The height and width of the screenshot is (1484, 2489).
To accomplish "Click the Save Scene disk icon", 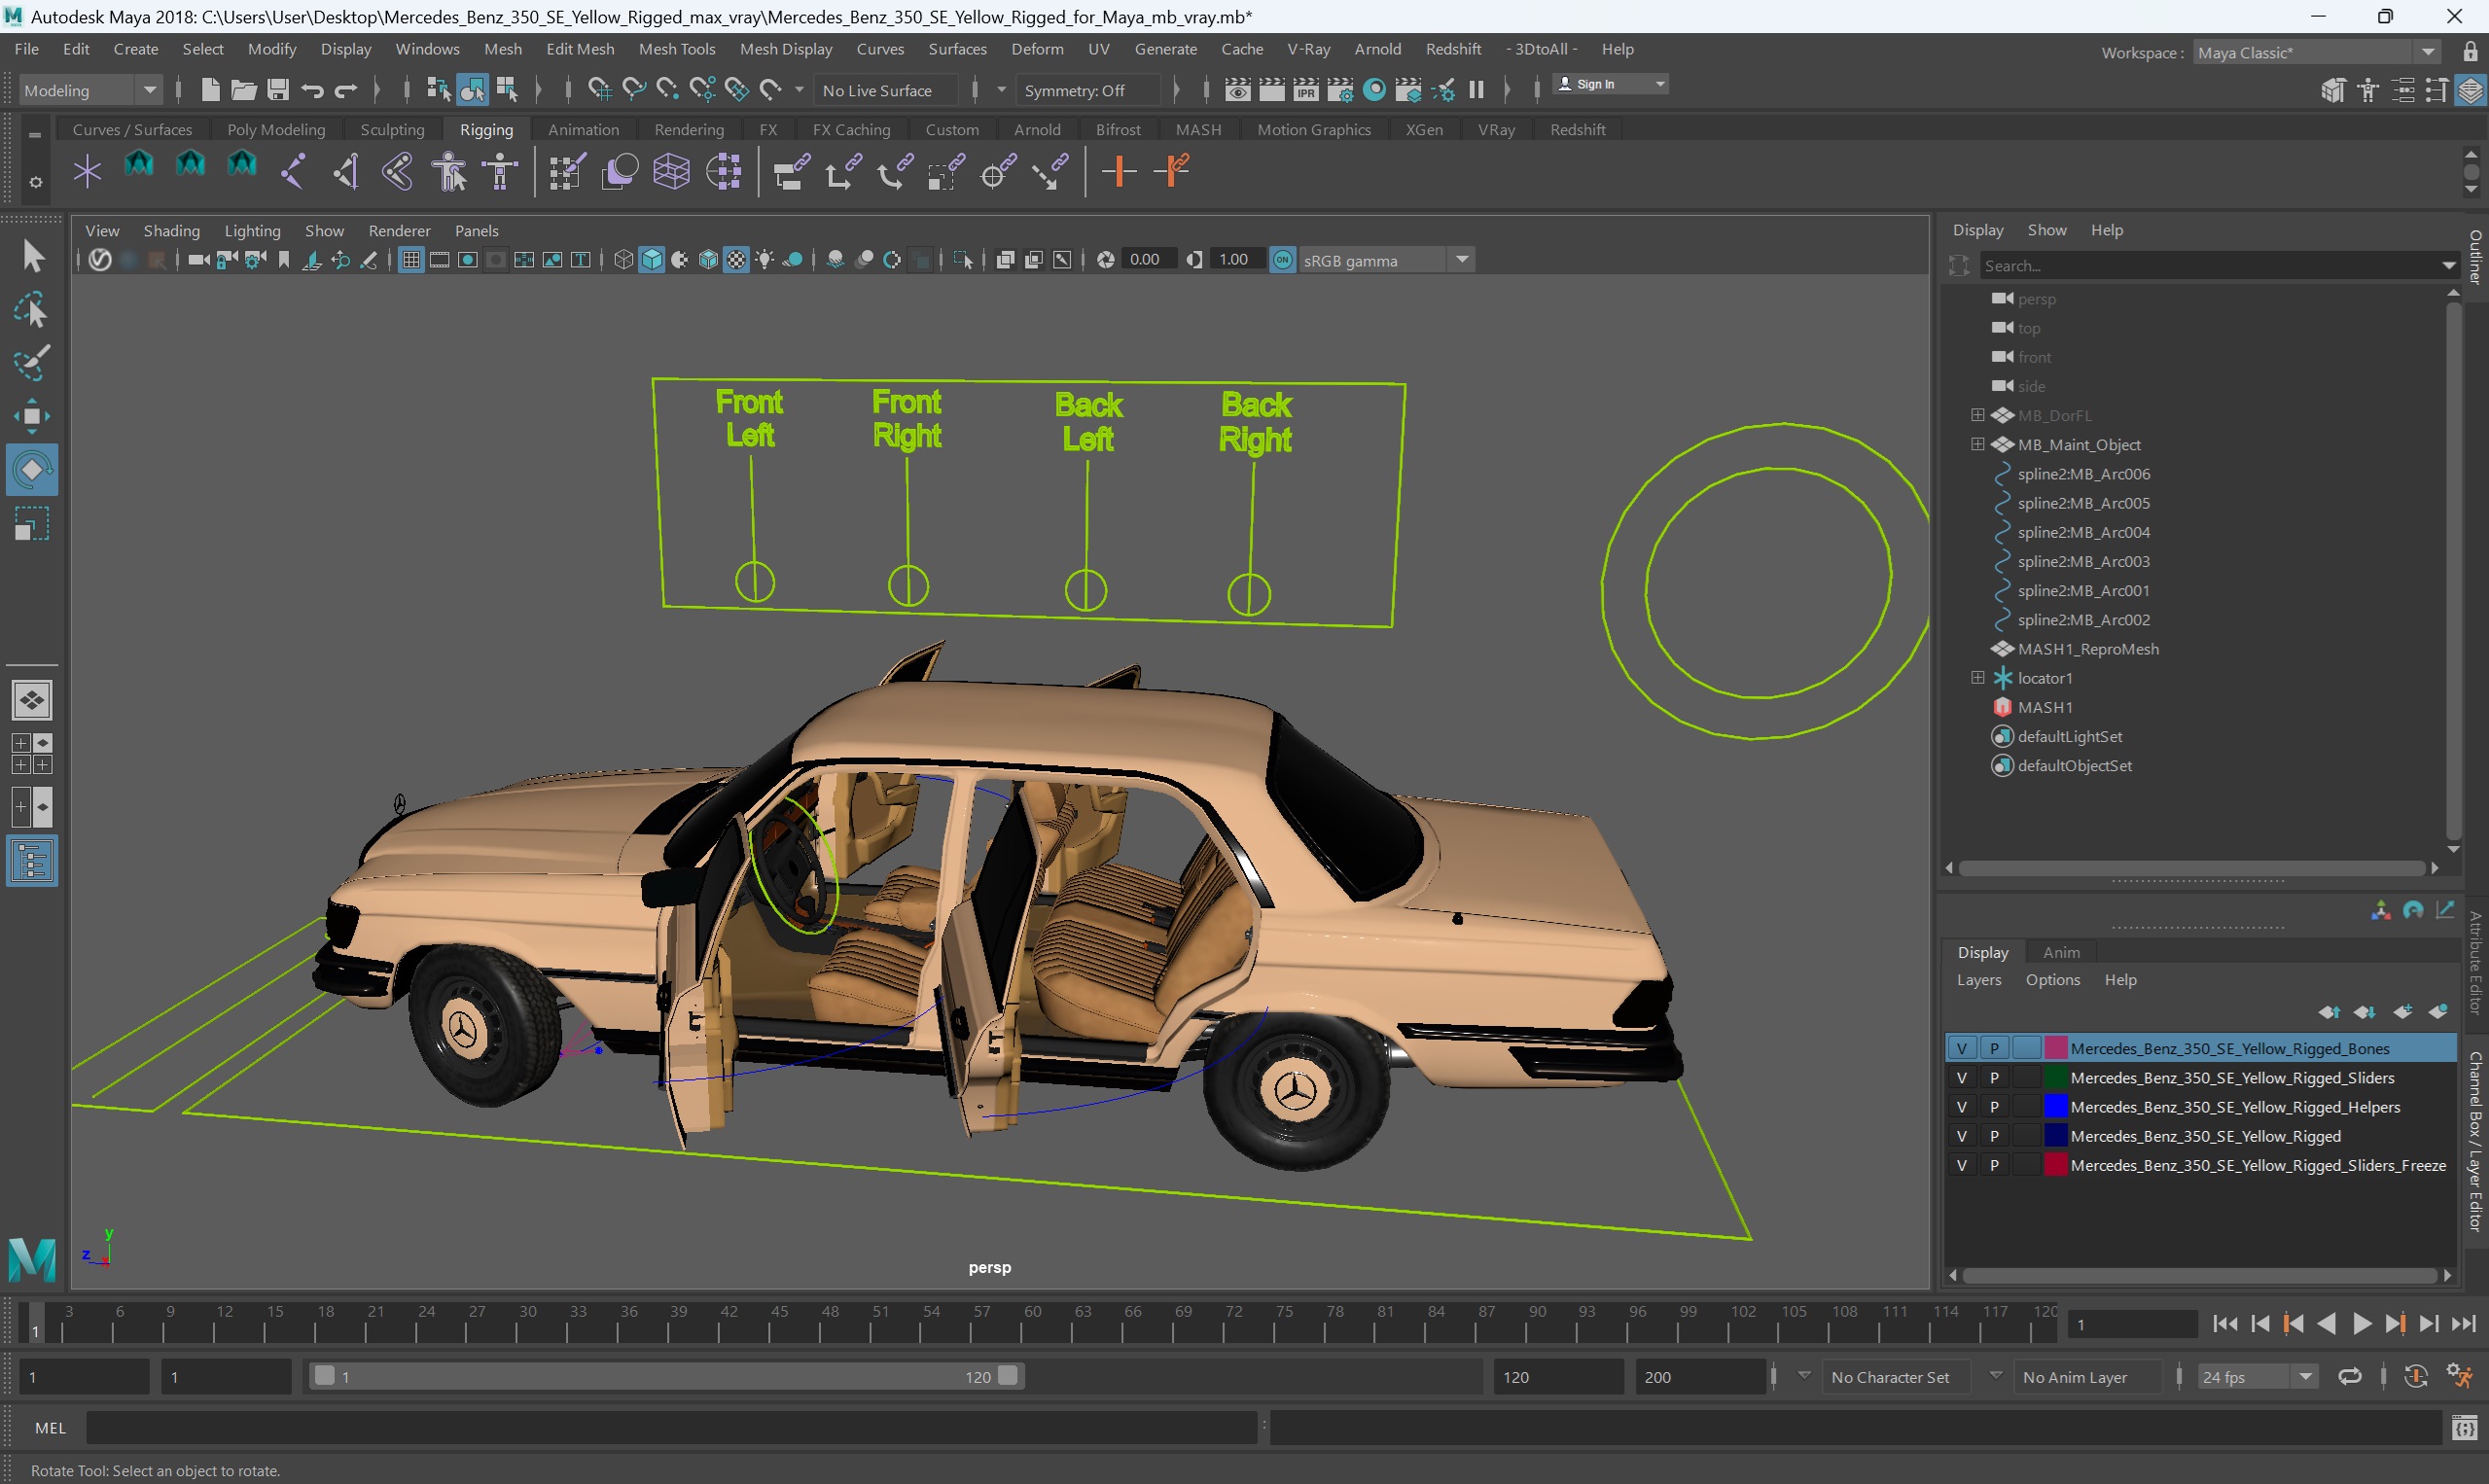I will point(278,90).
